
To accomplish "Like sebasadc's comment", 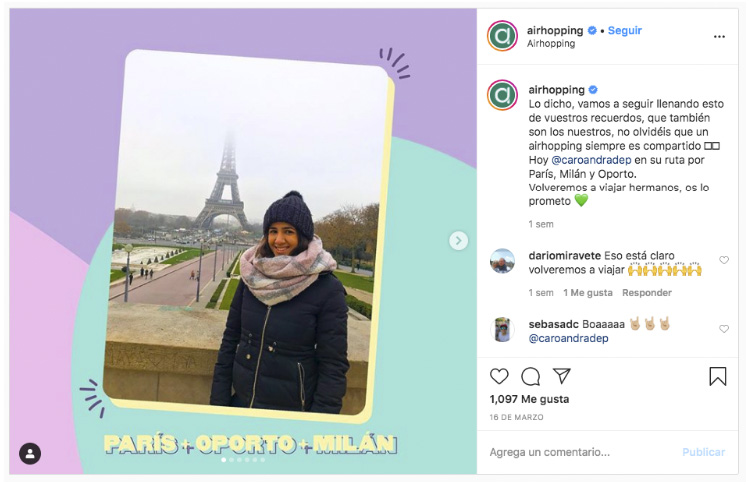I will click(x=724, y=329).
